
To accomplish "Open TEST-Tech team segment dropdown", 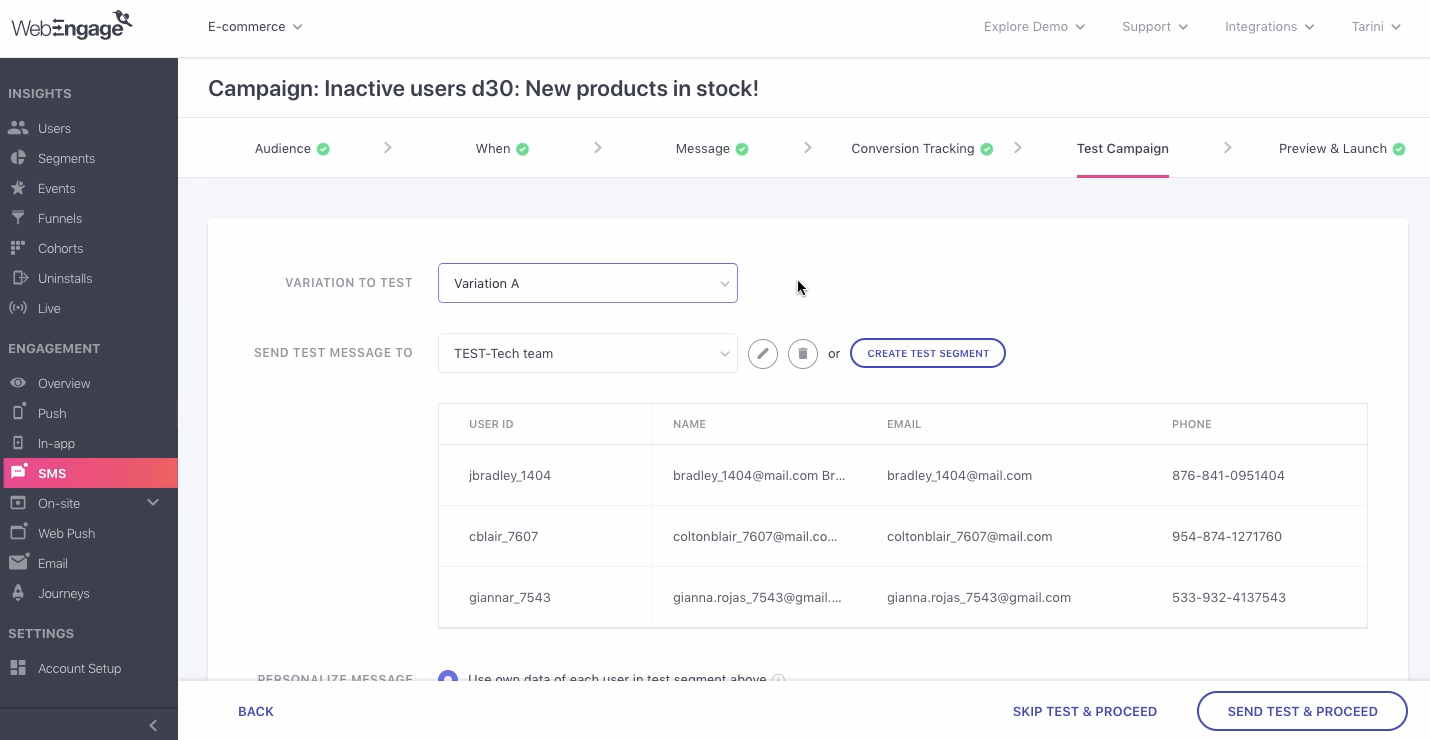I will point(588,353).
